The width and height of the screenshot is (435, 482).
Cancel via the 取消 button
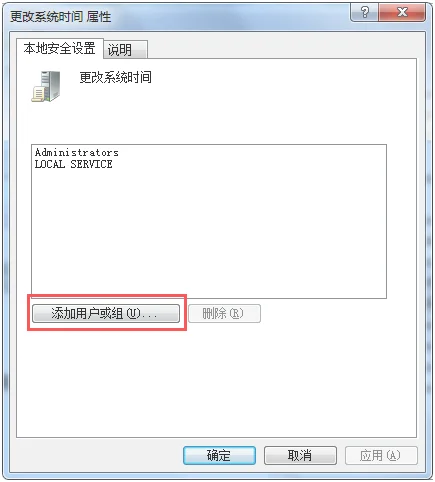pyautogui.click(x=300, y=455)
